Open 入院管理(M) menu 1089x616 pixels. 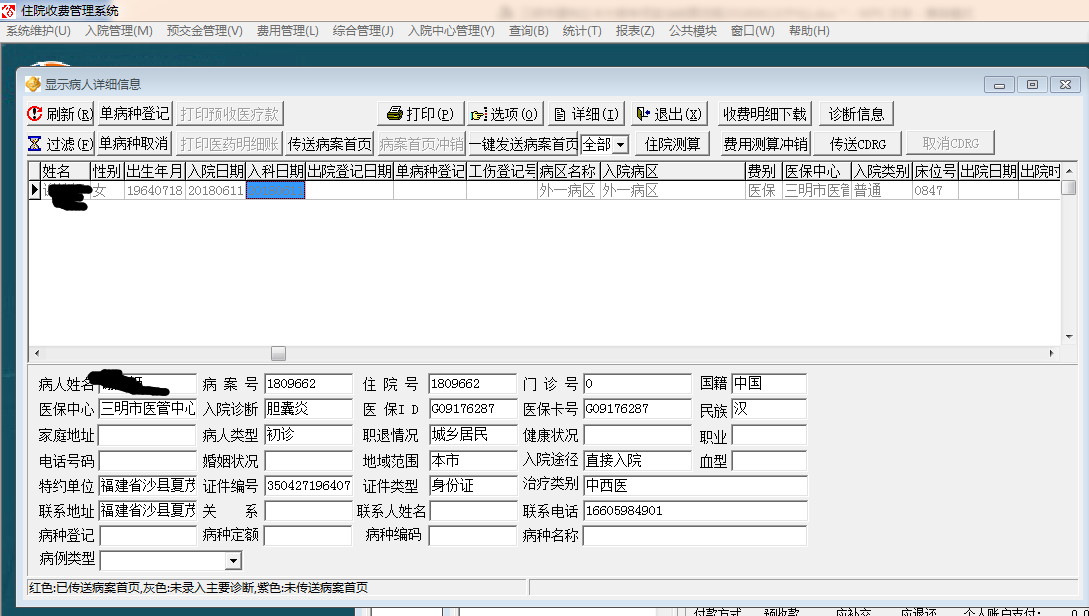point(119,31)
